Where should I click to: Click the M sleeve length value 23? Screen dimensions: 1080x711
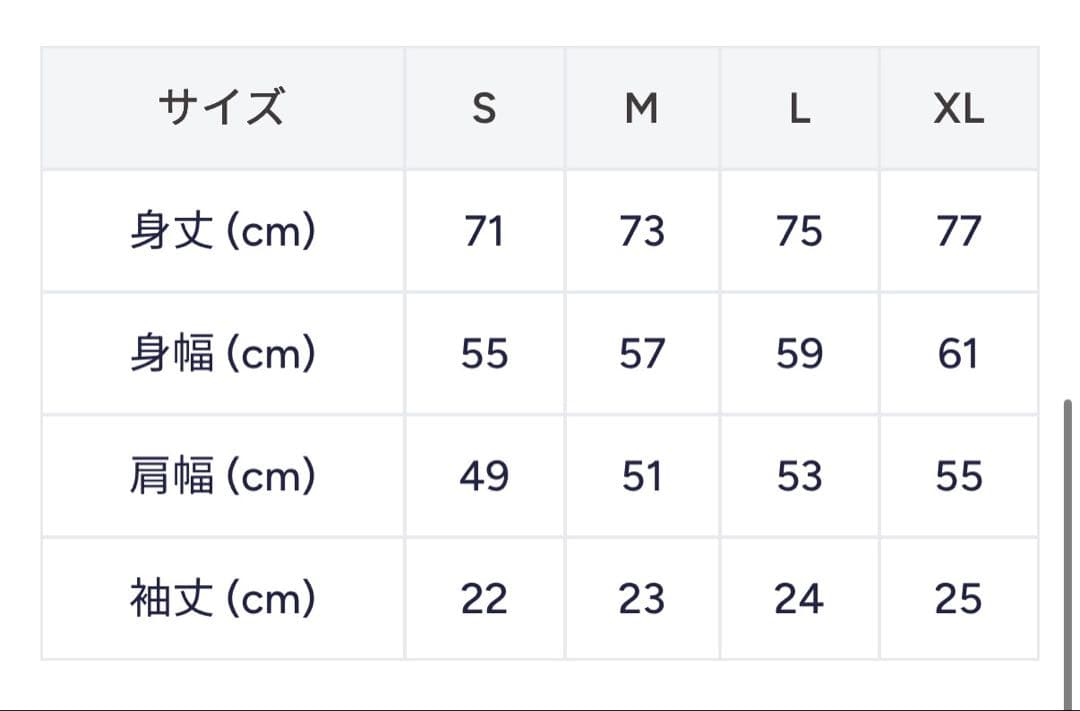point(641,599)
